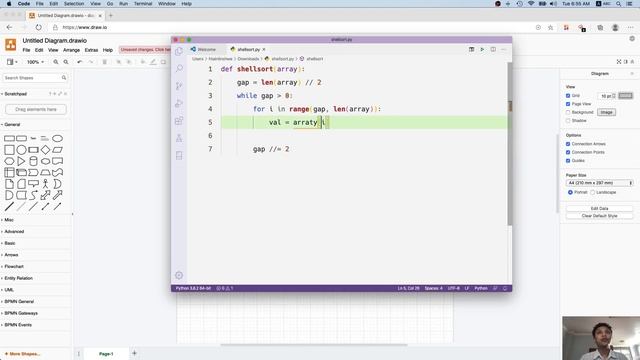Open the Terminal menu in macOS menu bar
Image resolution: width=640 pixels, height=360 pixels.
(143, 4)
